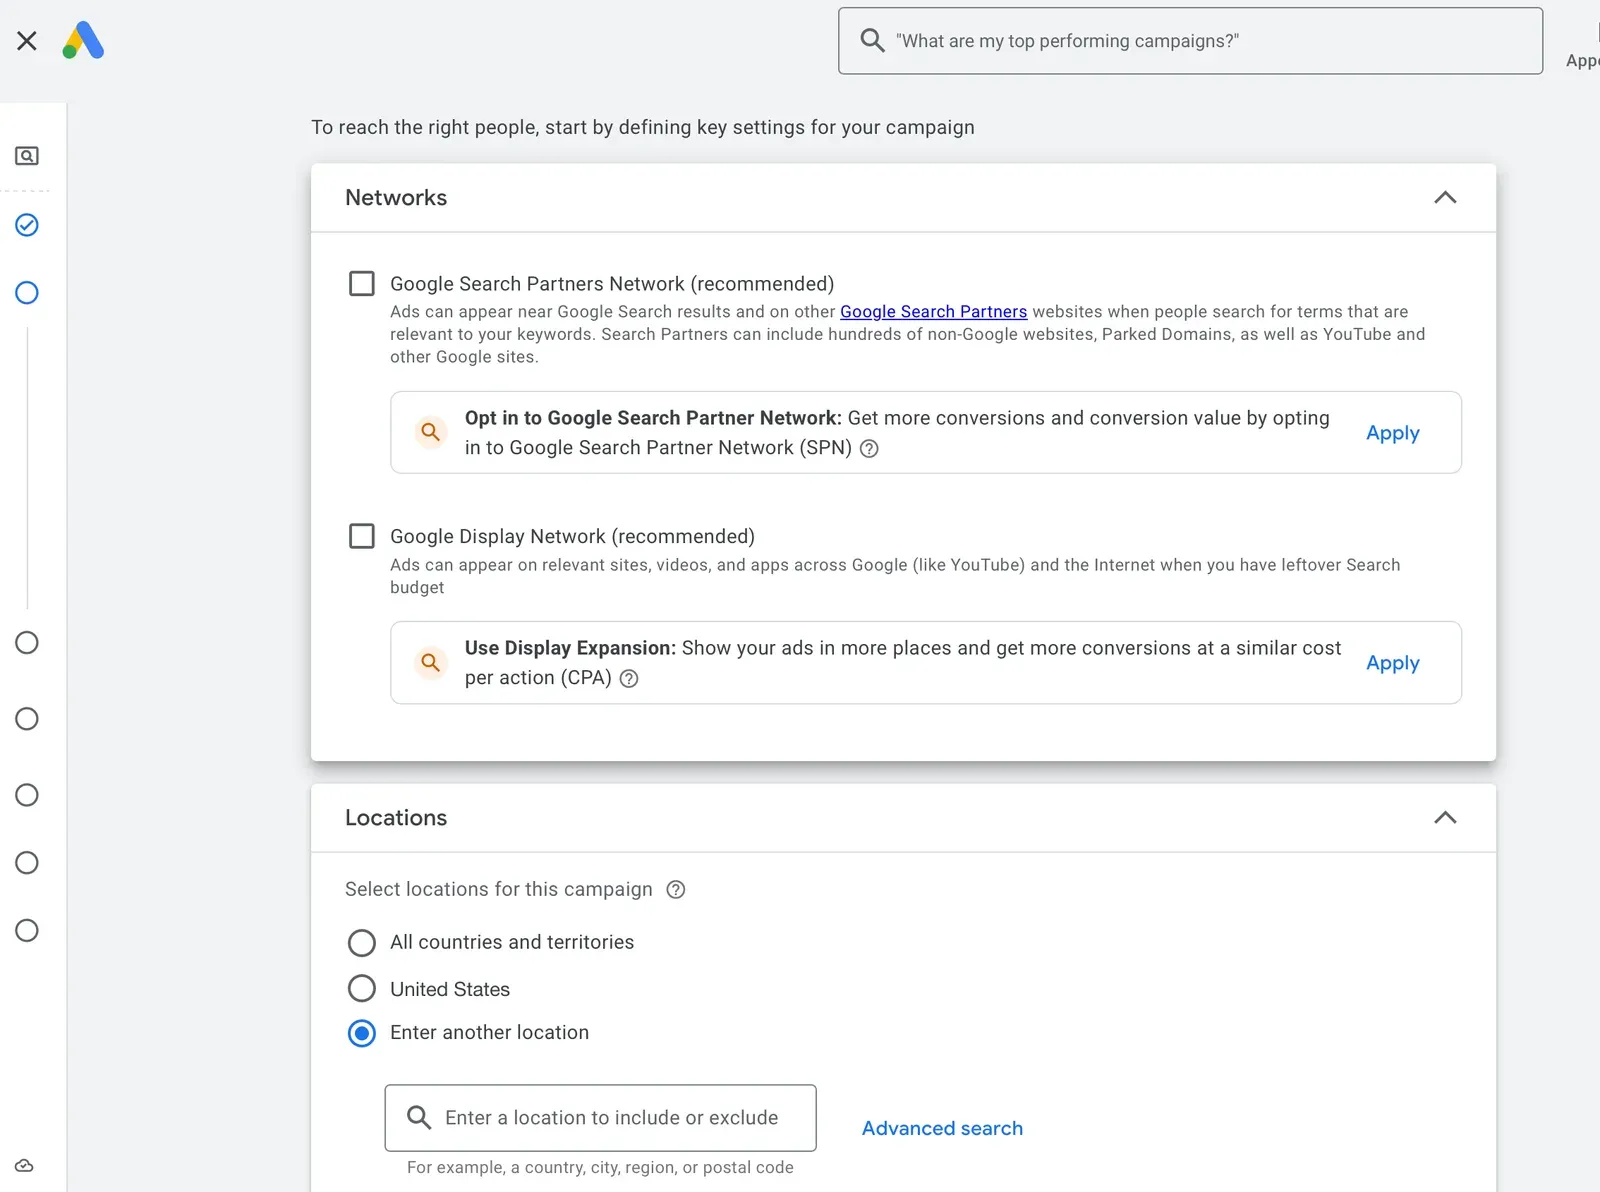Click the Google Ads logo
1600x1192 pixels.
click(83, 40)
